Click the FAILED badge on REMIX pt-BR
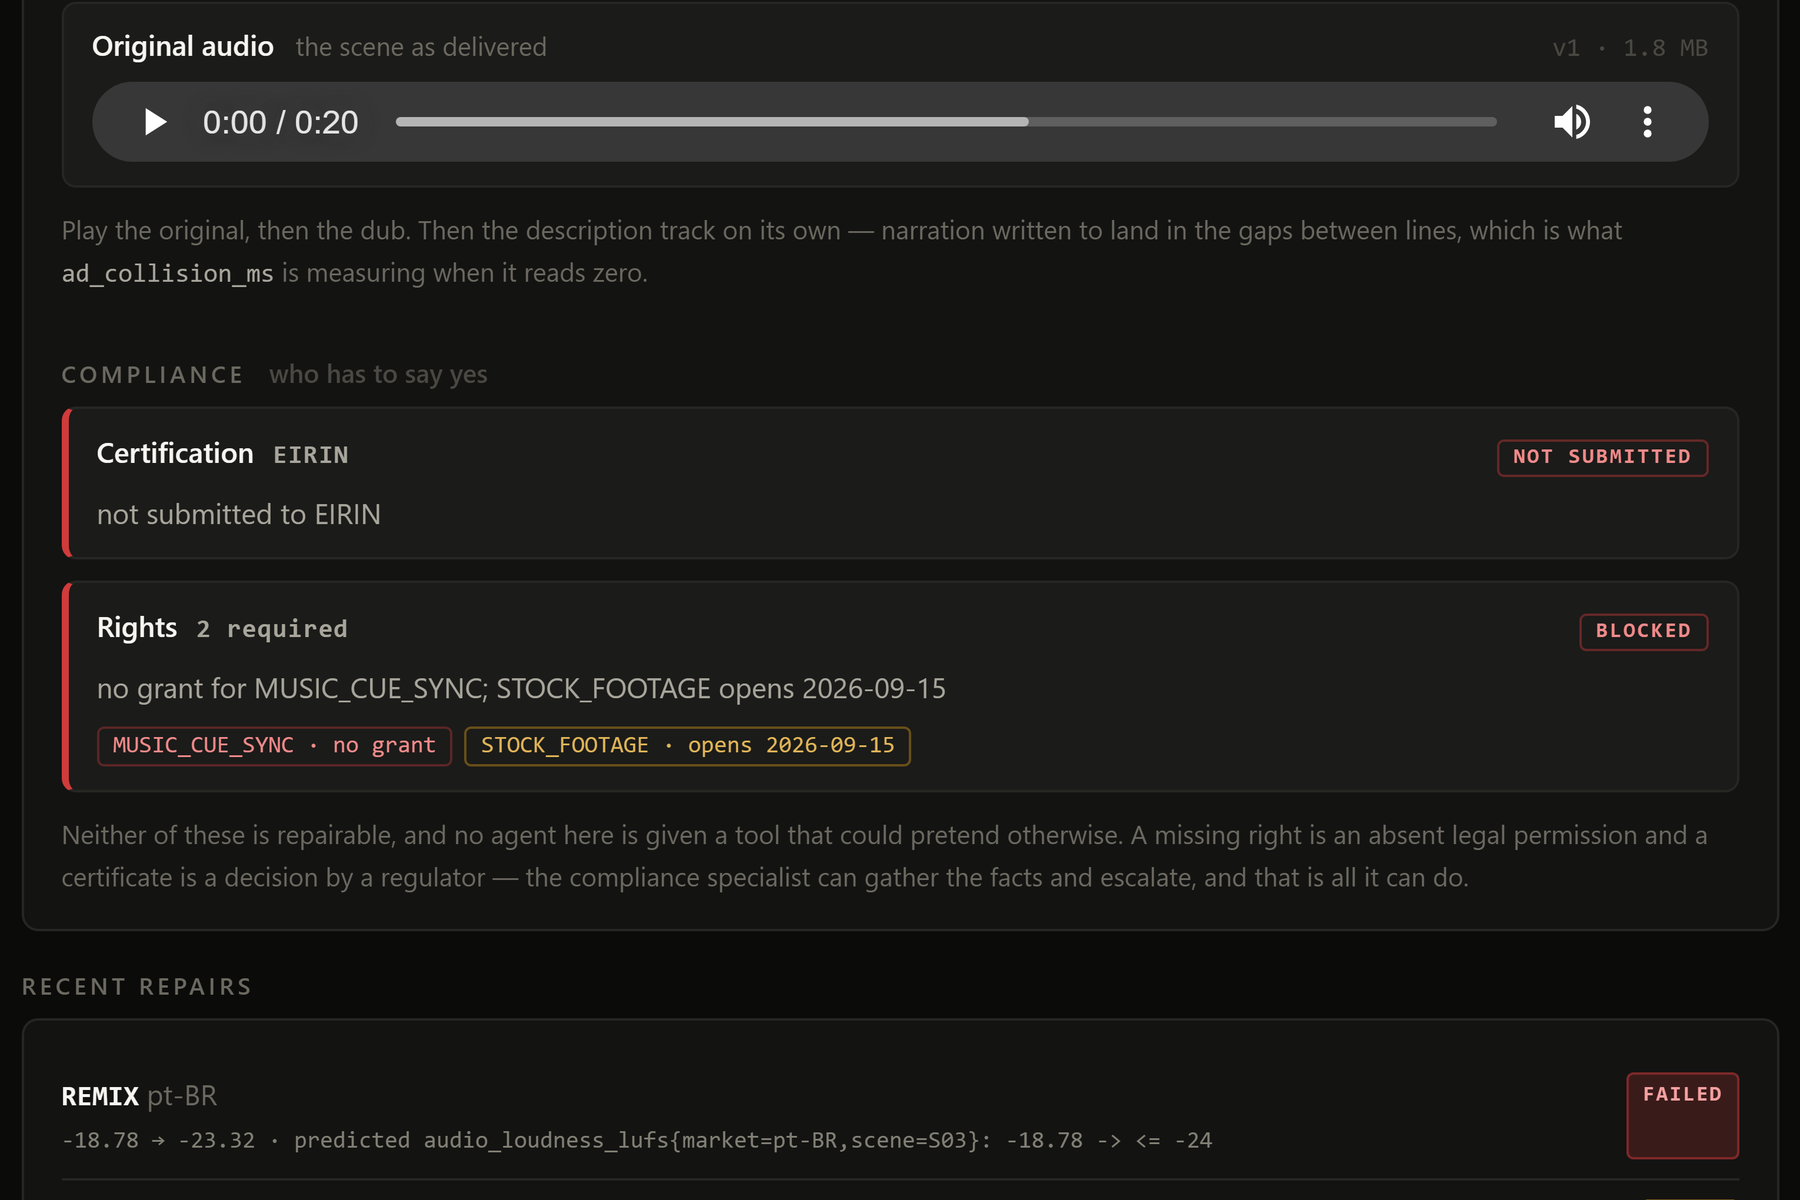Viewport: 1800px width, 1200px height. [1682, 1115]
